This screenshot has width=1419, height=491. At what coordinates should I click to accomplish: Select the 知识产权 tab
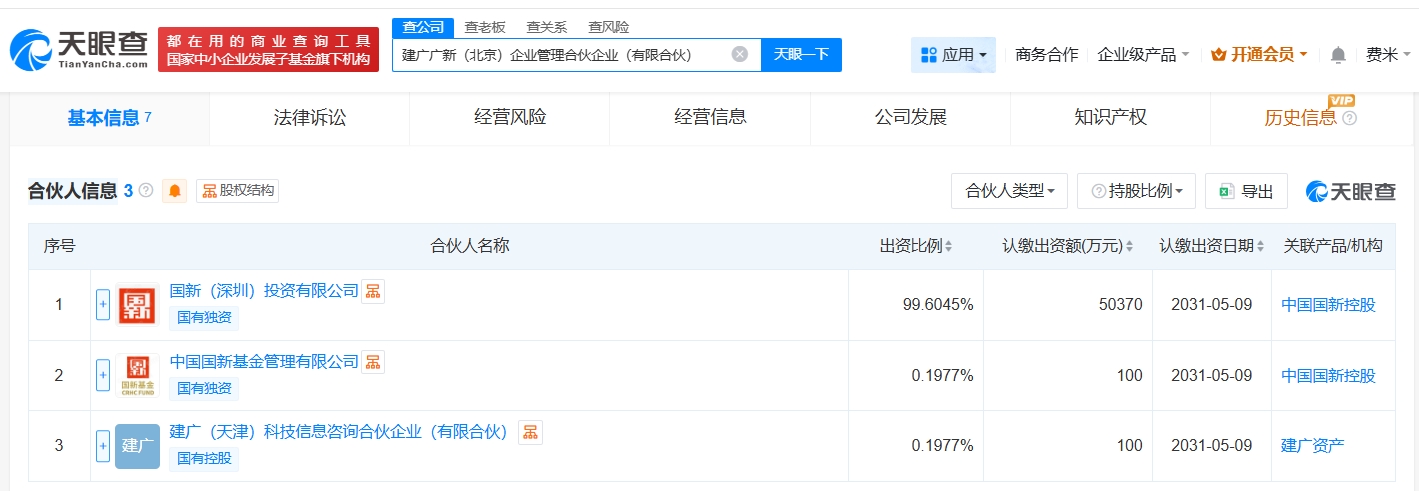tap(1110, 118)
